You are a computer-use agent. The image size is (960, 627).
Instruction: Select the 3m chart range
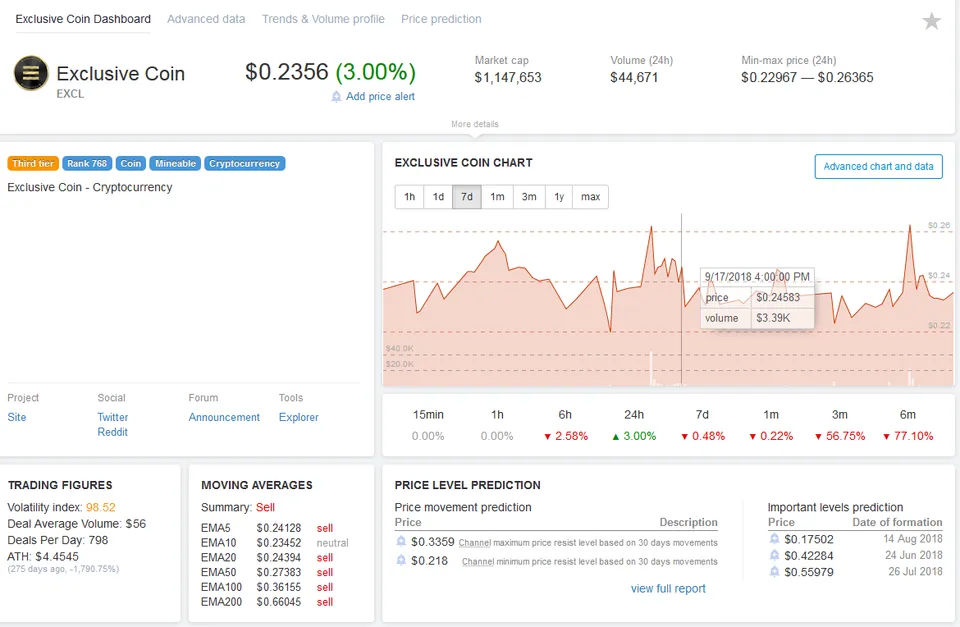[529, 197]
